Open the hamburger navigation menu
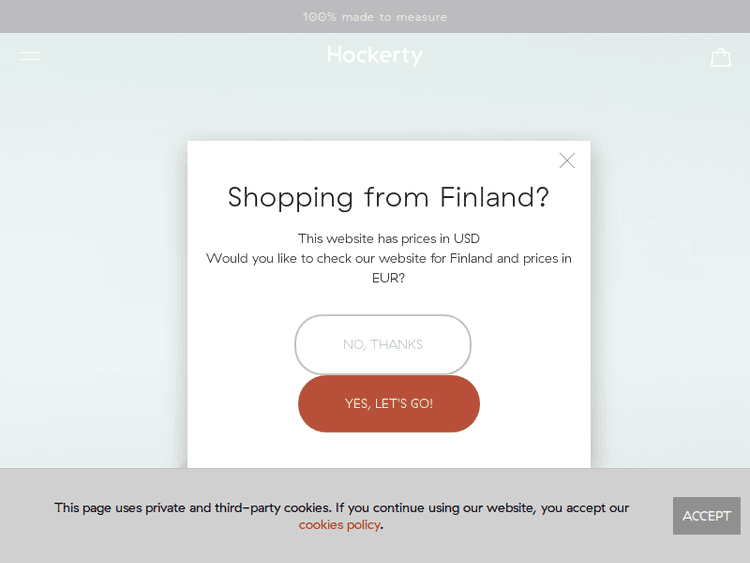750x563 pixels. 29,56
